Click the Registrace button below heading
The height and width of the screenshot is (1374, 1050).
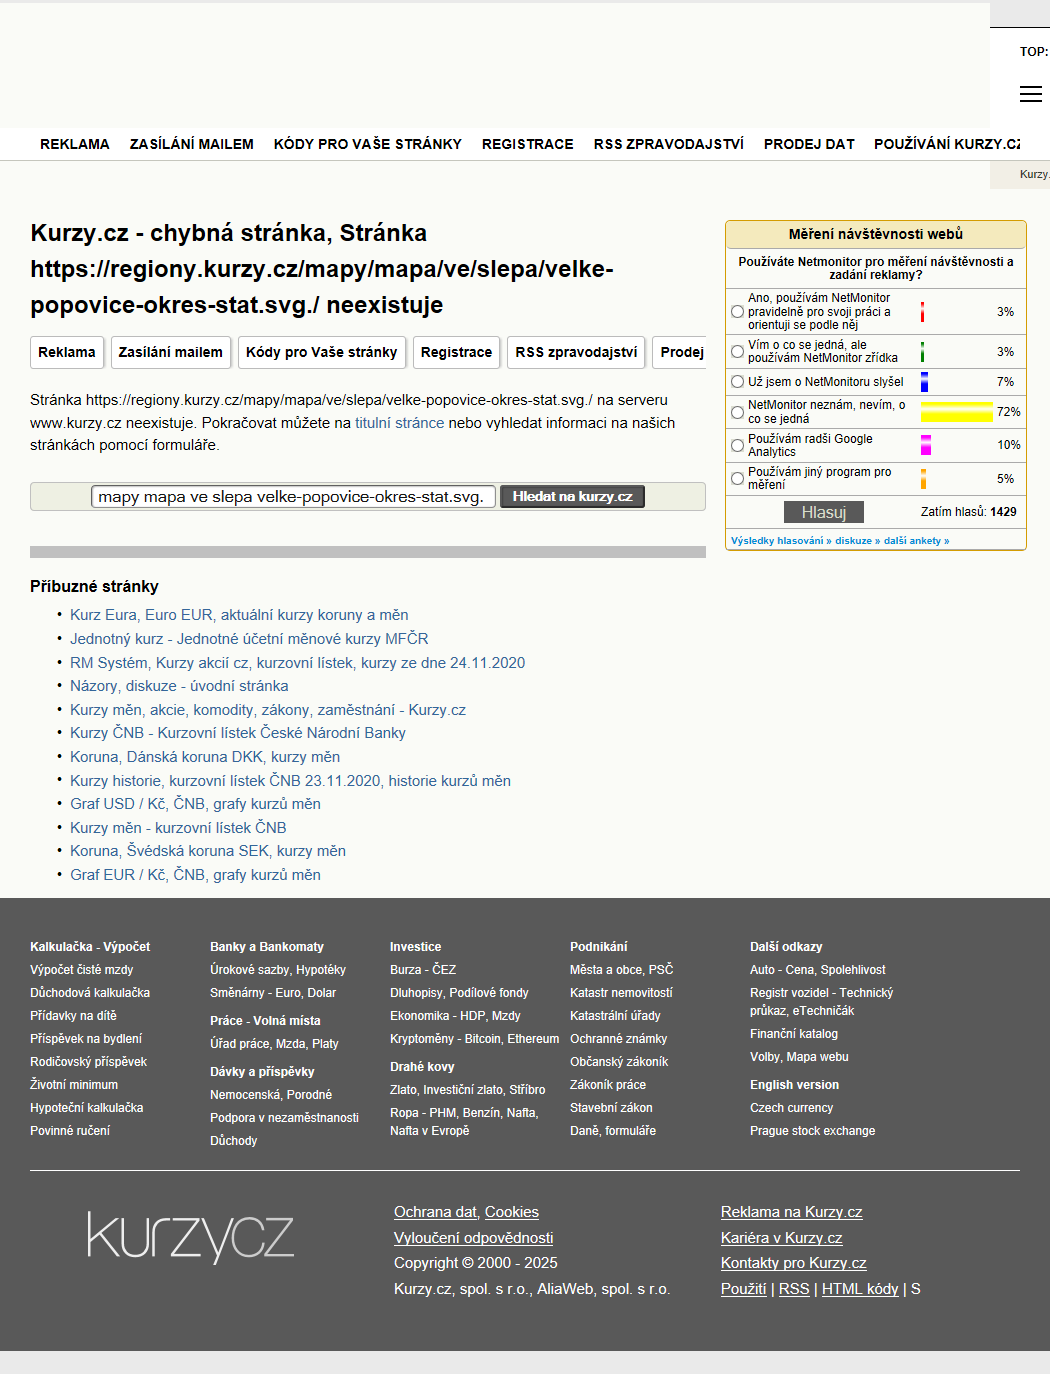click(457, 352)
